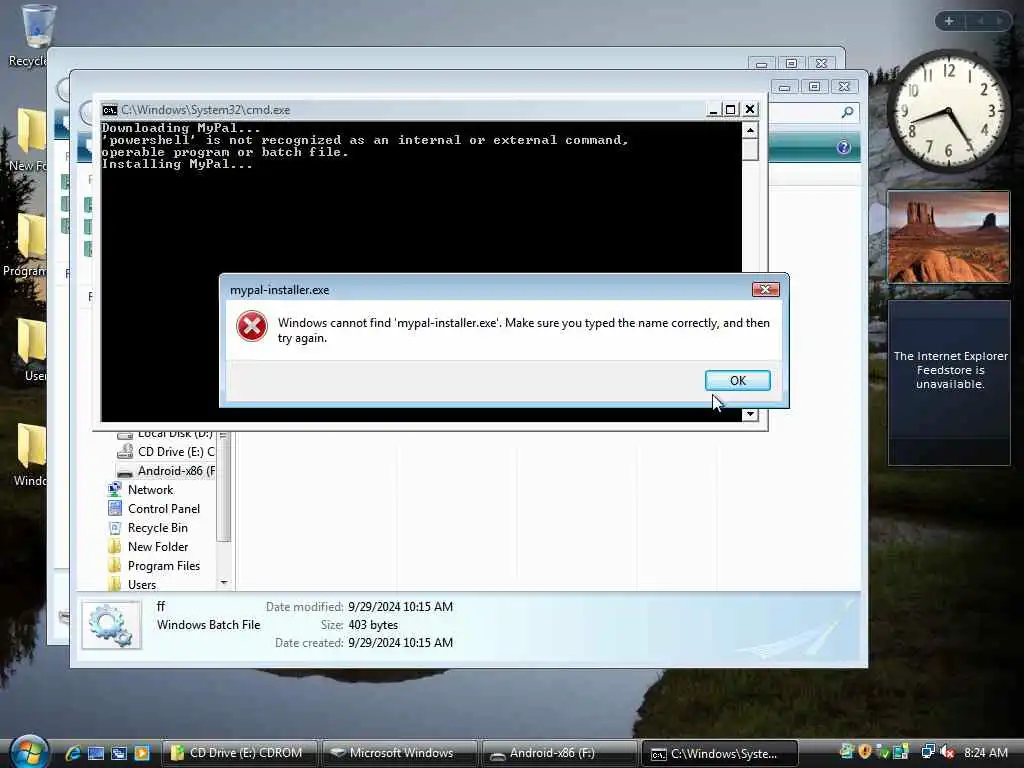Click the Android-x86 drive icon in tree
Screen dimensions: 1024x768
point(125,472)
